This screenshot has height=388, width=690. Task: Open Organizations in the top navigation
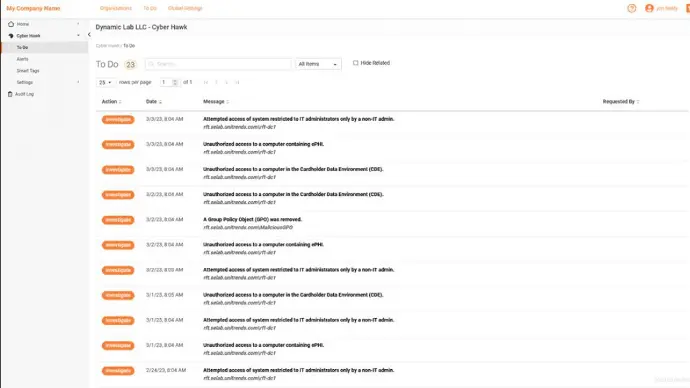[116, 8]
